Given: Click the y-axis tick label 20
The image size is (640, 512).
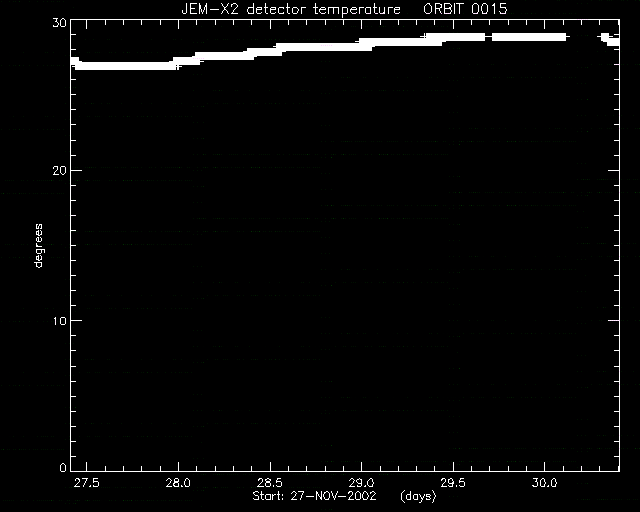Looking at the screenshot, I should pyautogui.click(x=59, y=171).
